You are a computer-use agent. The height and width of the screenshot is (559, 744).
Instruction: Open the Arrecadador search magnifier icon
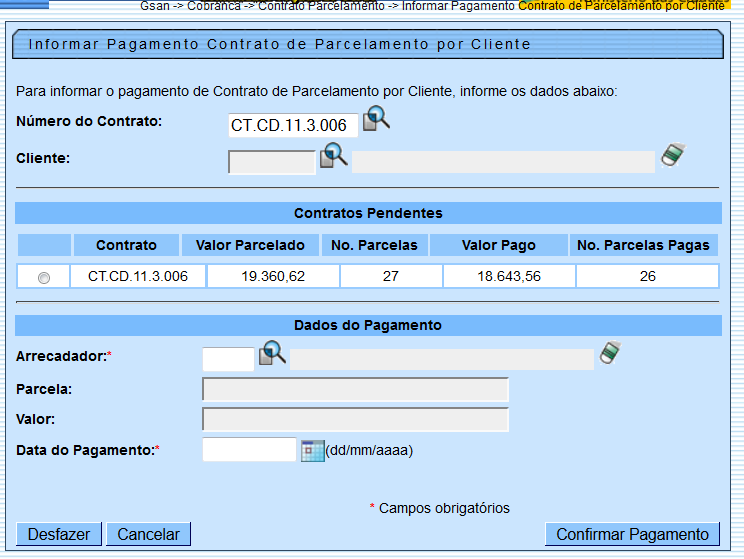272,353
